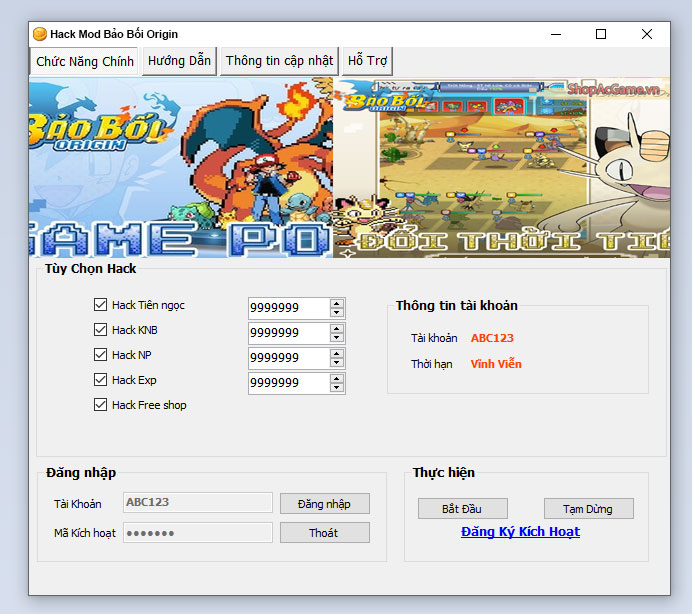Click the Hack KNB number field
Screen dimensions: 693x616
pyautogui.click(x=289, y=333)
